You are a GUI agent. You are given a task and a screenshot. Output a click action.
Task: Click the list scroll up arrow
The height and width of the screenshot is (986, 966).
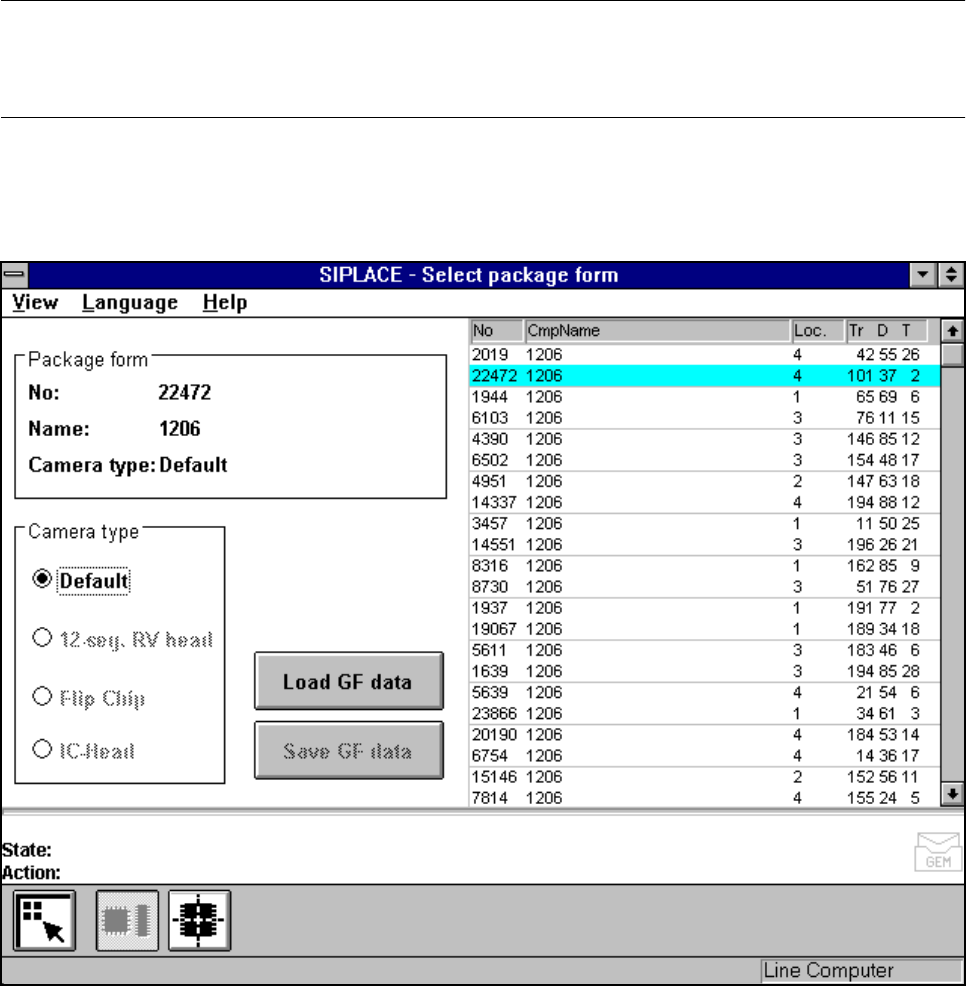pos(952,331)
